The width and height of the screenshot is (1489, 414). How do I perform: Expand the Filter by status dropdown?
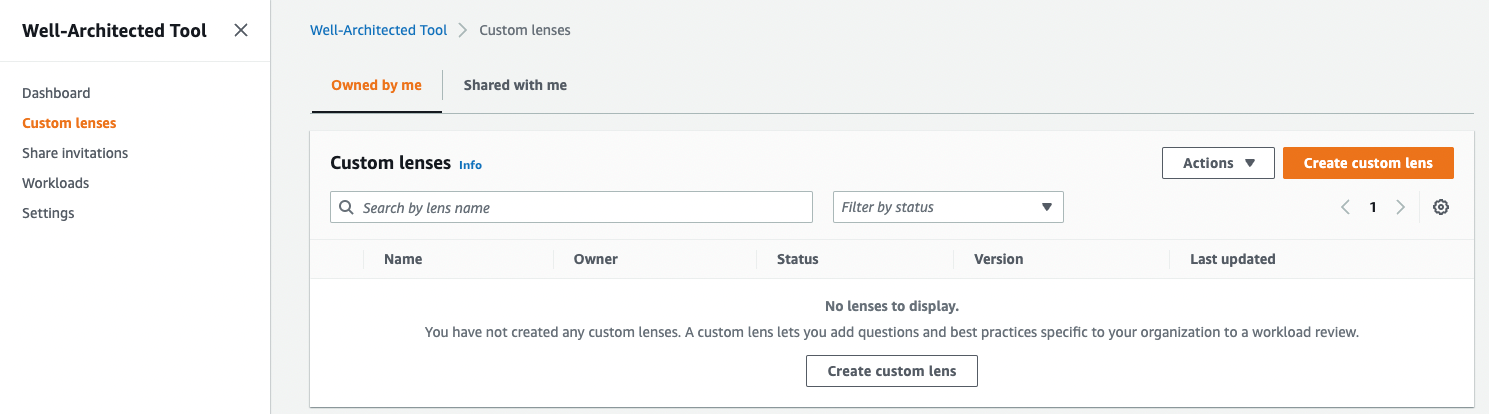[948, 207]
